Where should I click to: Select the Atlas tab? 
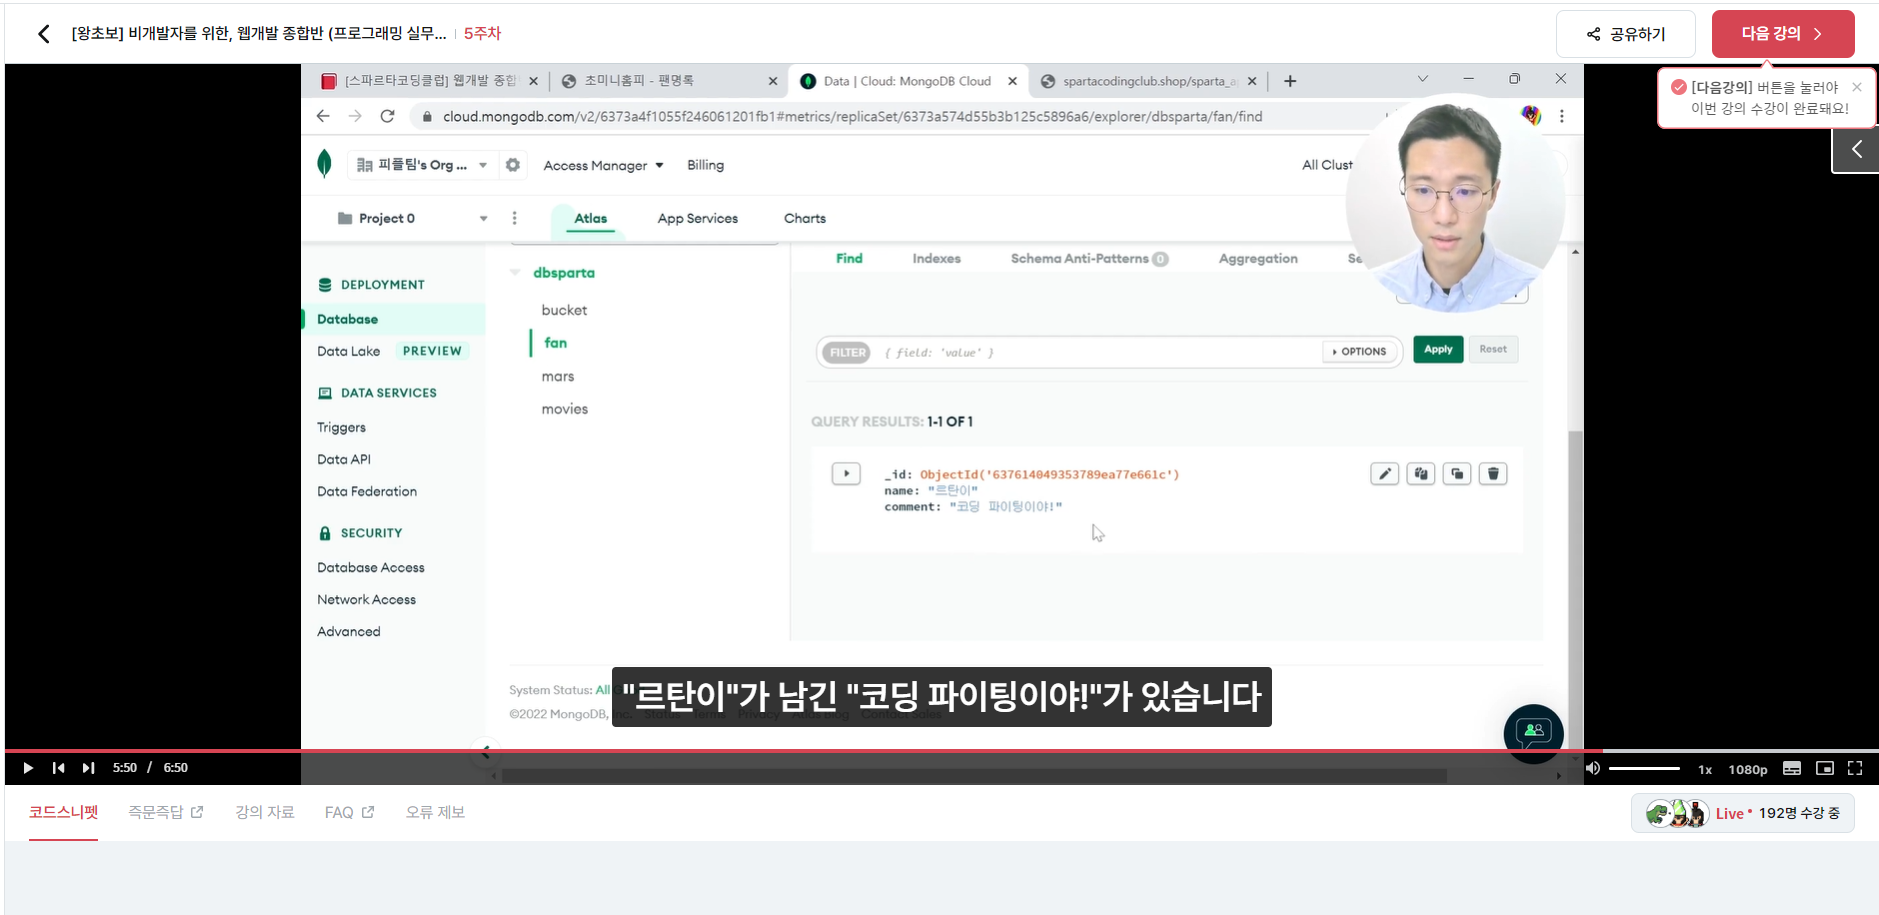[590, 218]
